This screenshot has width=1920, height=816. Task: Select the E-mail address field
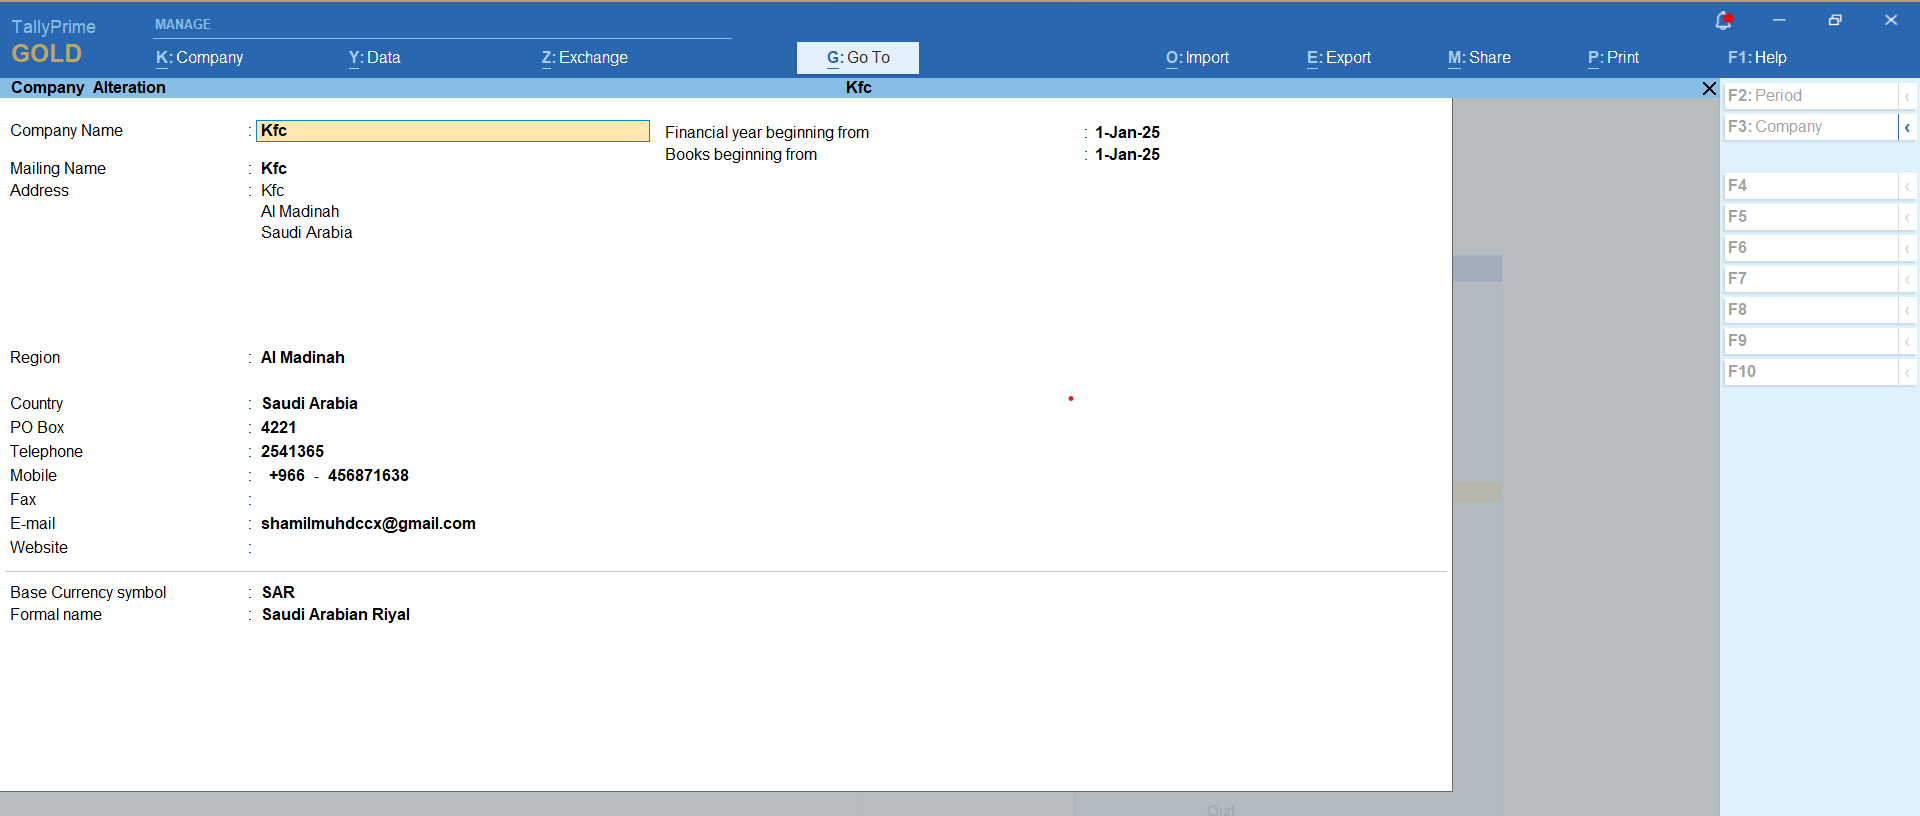(368, 524)
